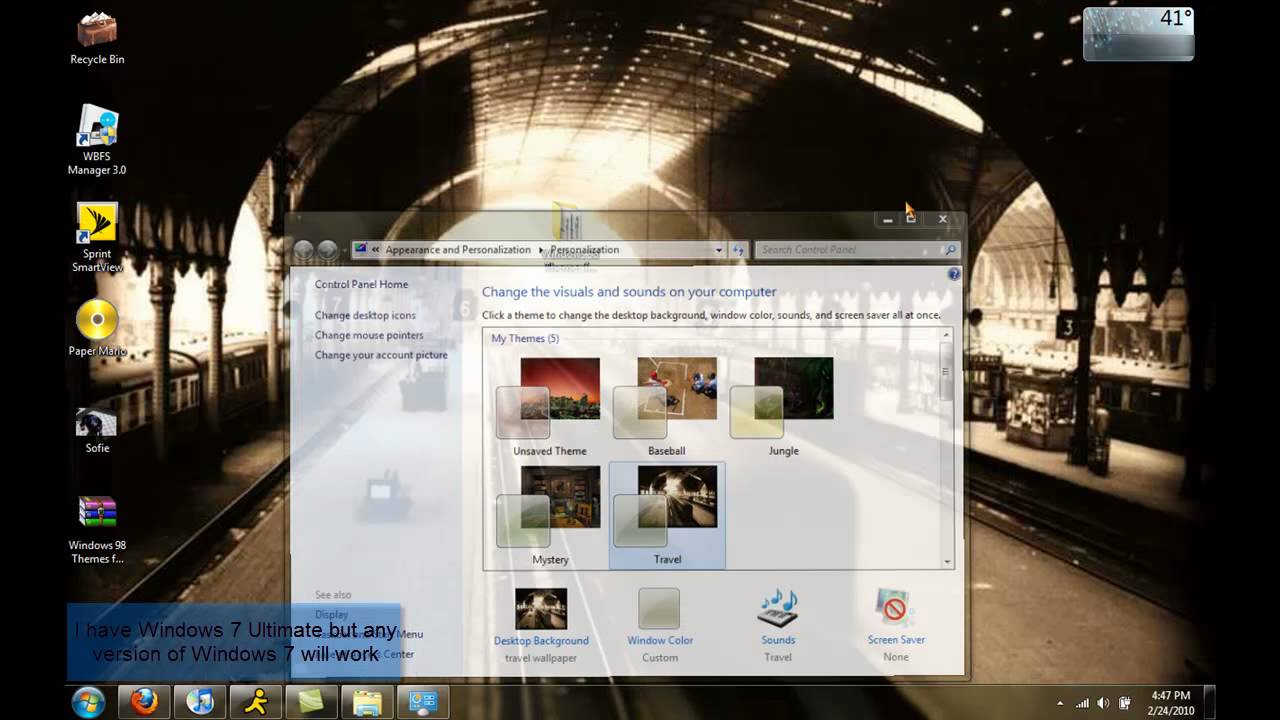Click the My Themes (5) heading

[525, 338]
